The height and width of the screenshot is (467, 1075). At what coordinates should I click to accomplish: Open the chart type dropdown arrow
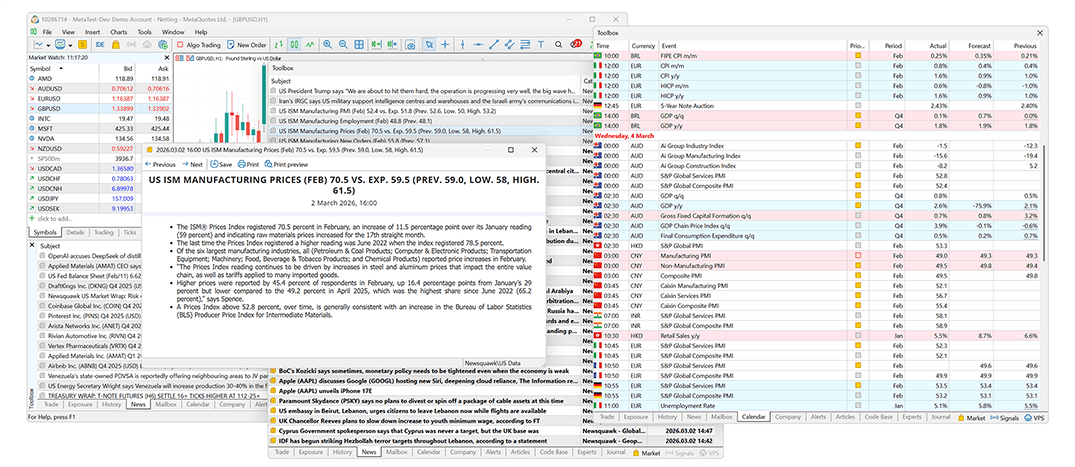pyautogui.click(x=49, y=45)
